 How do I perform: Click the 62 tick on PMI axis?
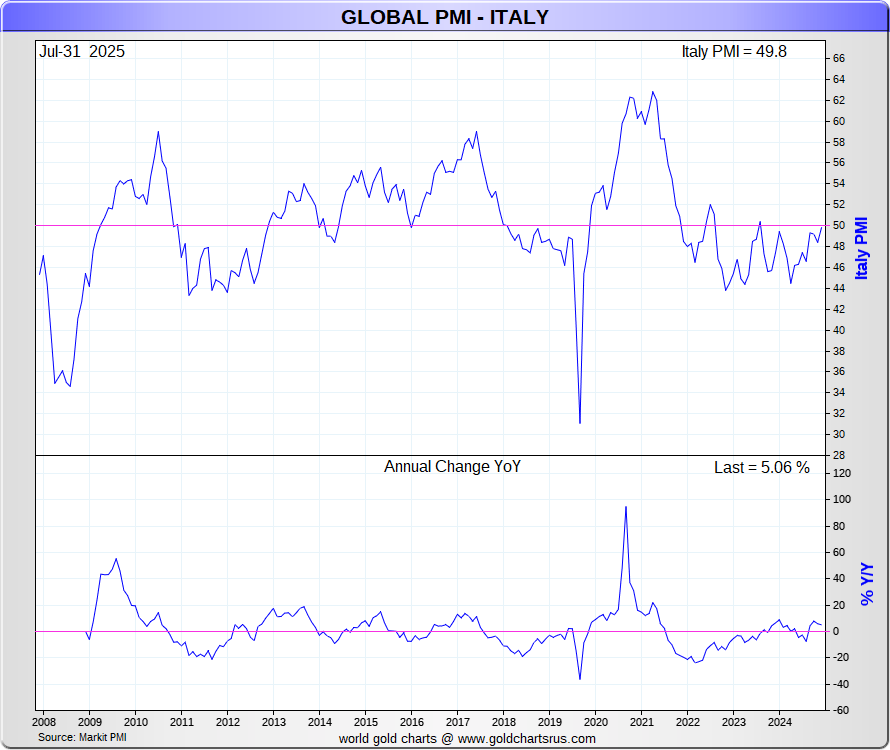tap(839, 100)
